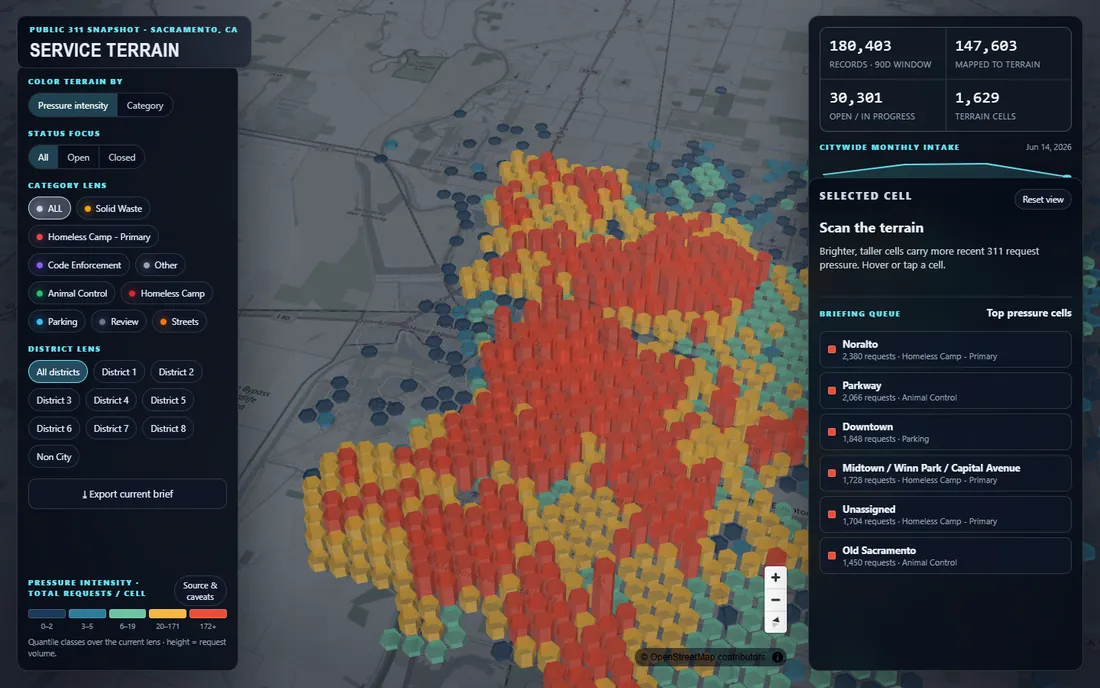Viewport: 1100px width, 688px height.
Task: Set status focus to Open
Action: pyautogui.click(x=78, y=157)
